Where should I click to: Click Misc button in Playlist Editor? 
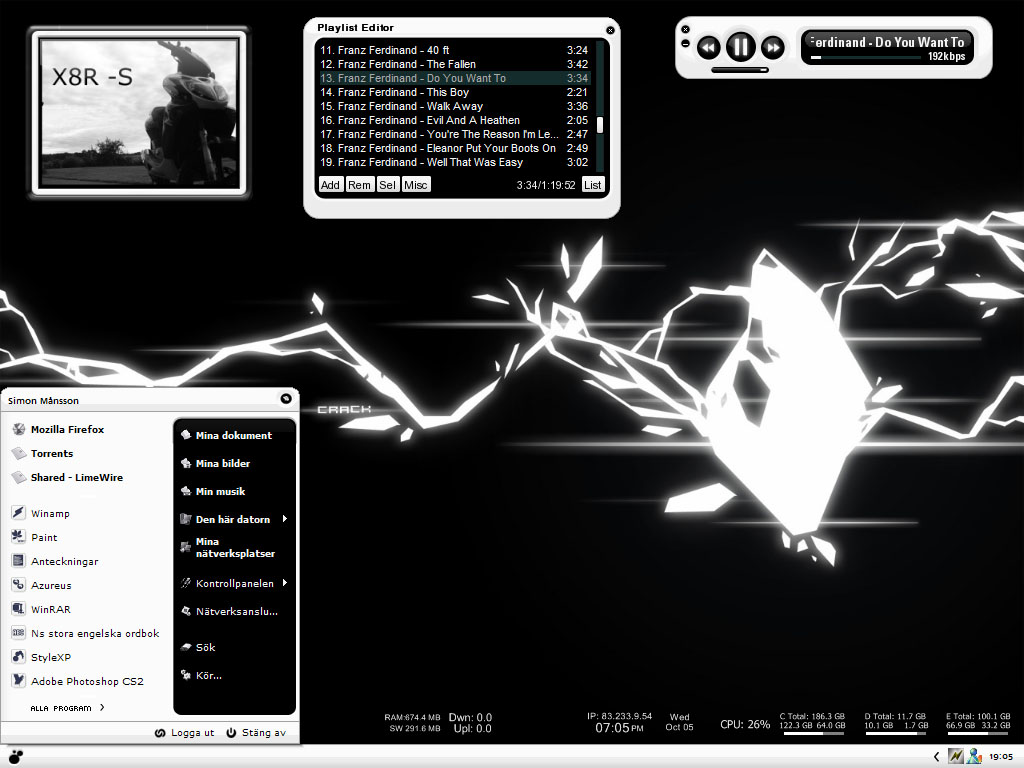point(416,185)
